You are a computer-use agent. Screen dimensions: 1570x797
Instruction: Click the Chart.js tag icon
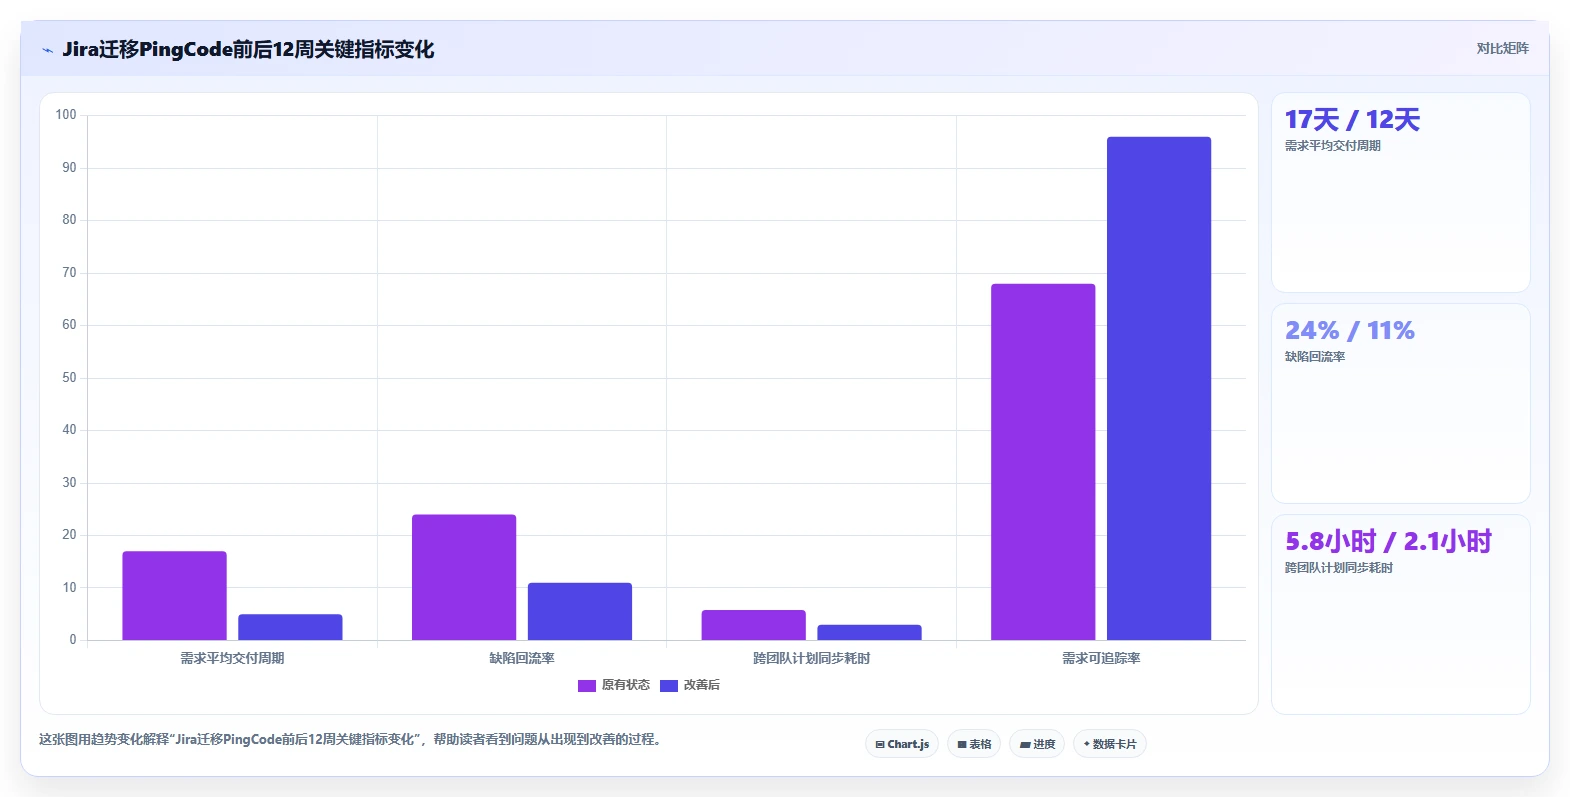(880, 744)
